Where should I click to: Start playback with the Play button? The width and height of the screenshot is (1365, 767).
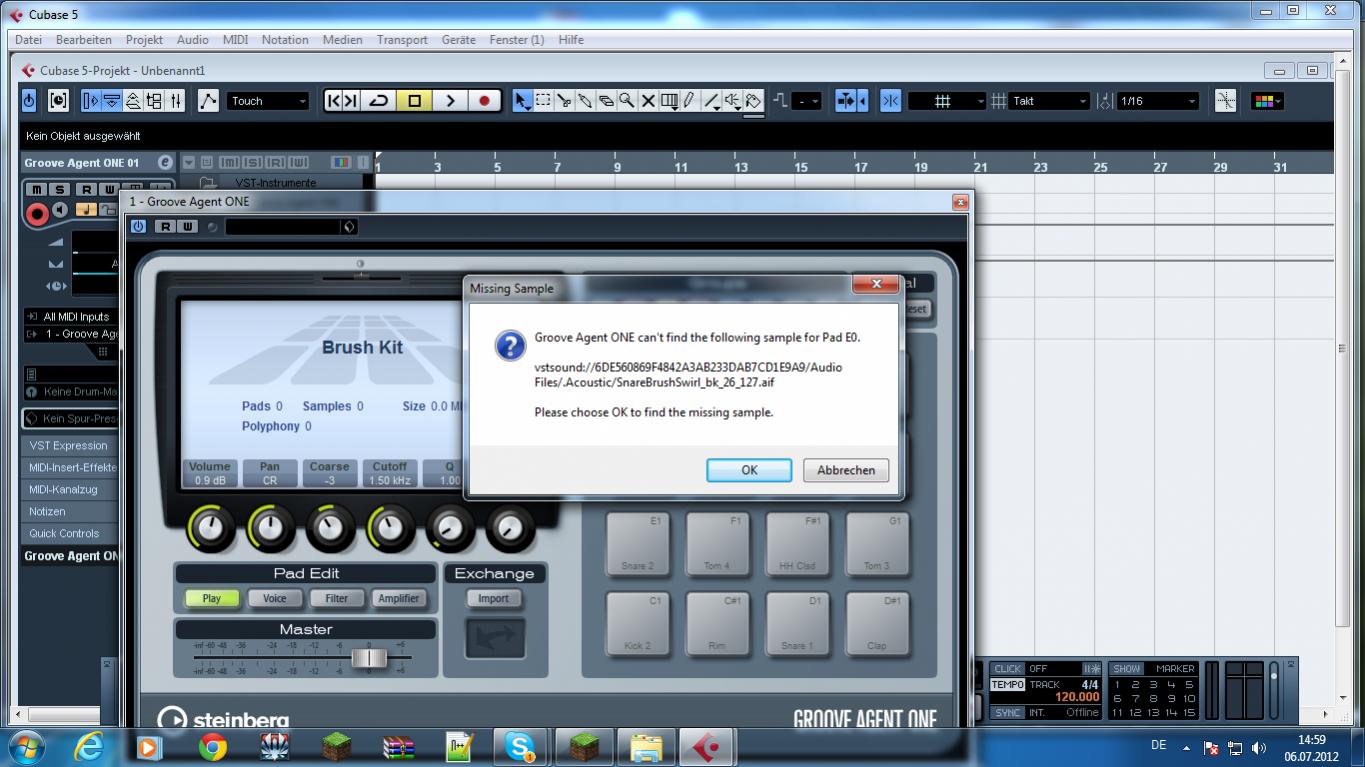[450, 101]
